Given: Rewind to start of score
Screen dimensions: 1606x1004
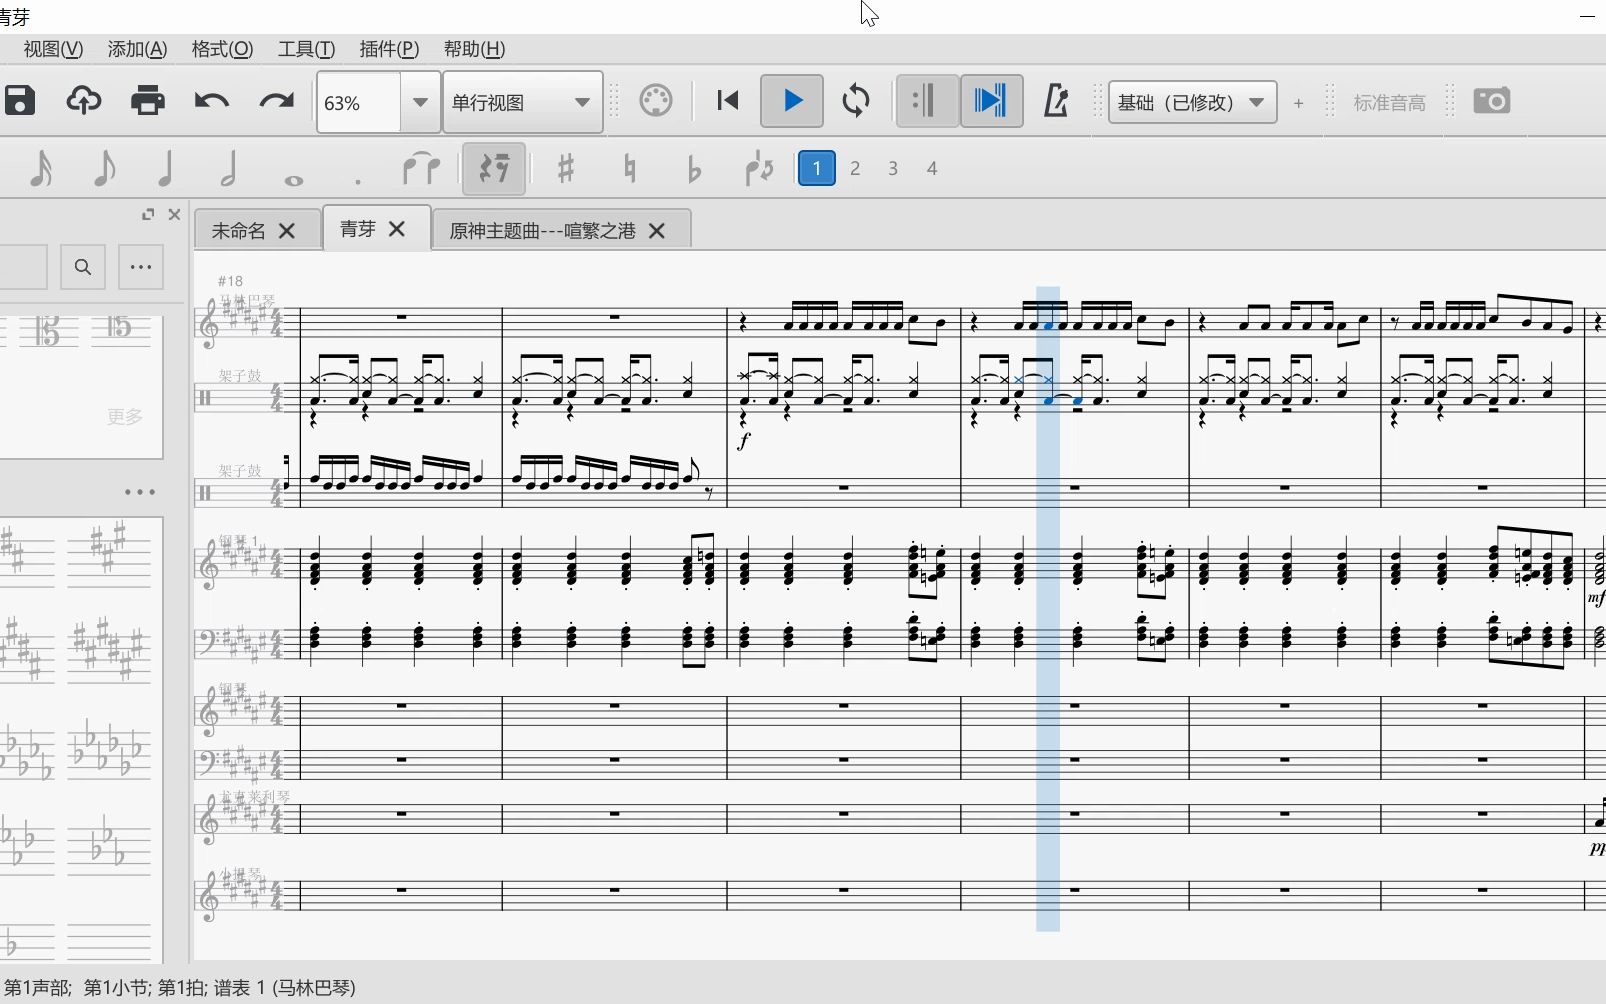Looking at the screenshot, I should [728, 101].
